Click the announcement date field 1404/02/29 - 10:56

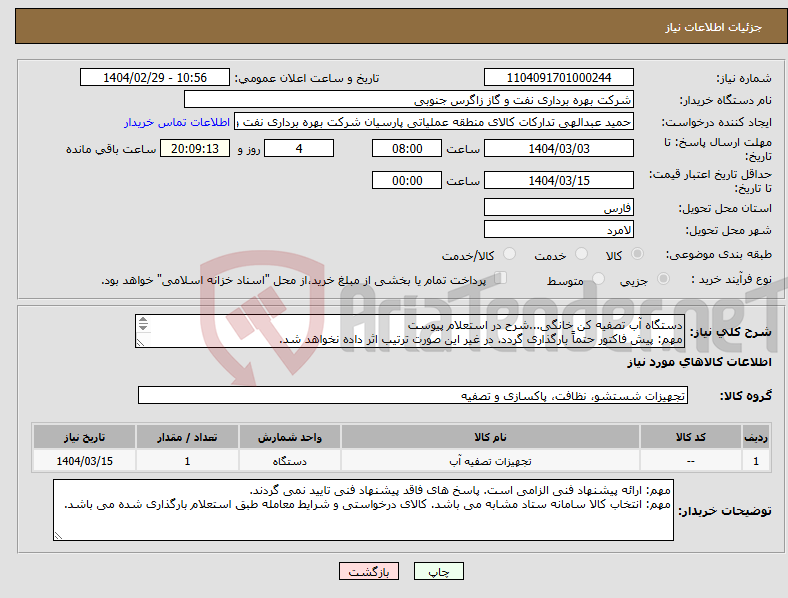coord(155,77)
